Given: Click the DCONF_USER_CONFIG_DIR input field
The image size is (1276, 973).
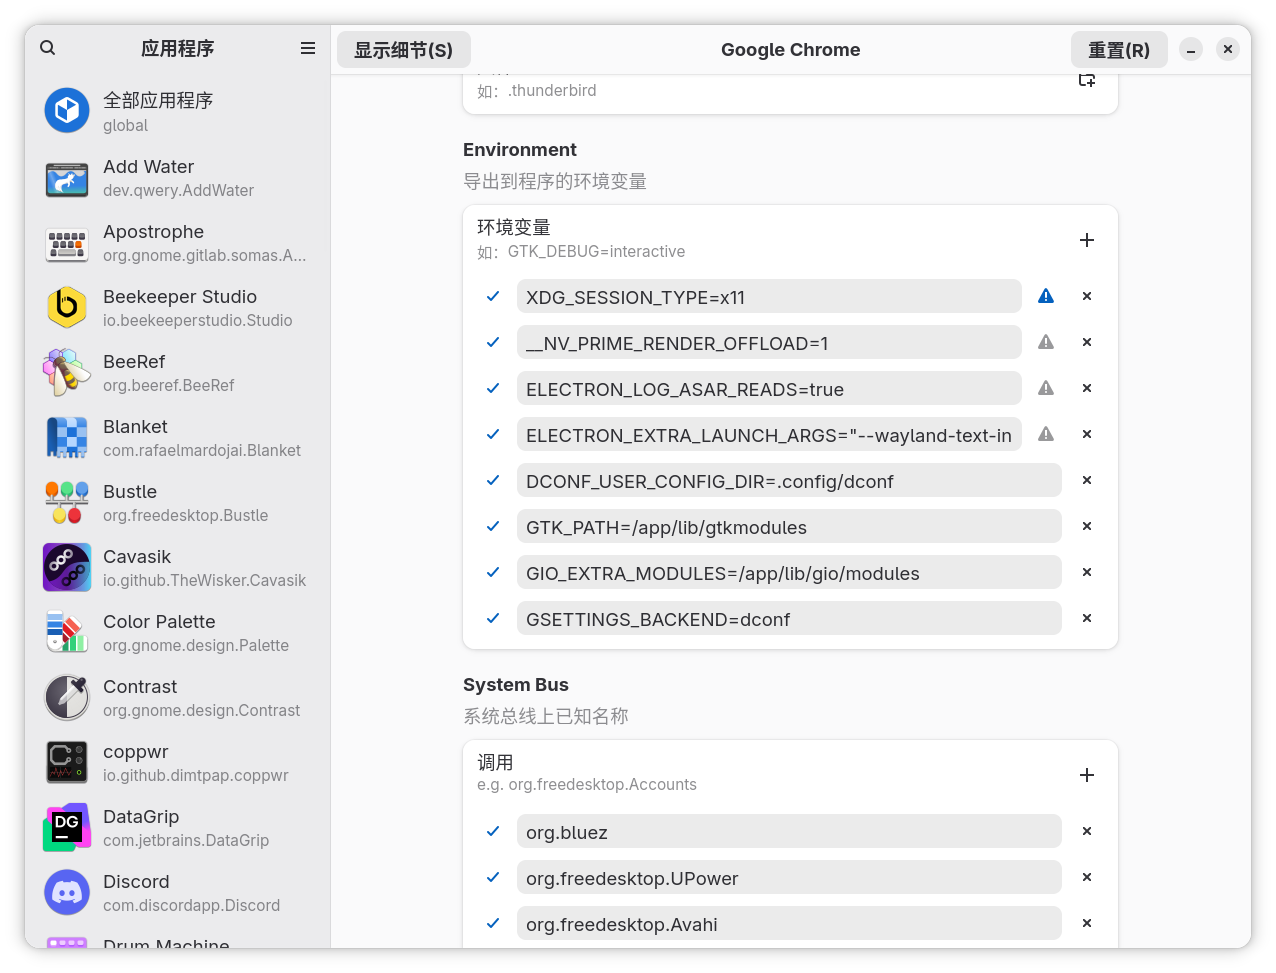Looking at the screenshot, I should coord(788,481).
